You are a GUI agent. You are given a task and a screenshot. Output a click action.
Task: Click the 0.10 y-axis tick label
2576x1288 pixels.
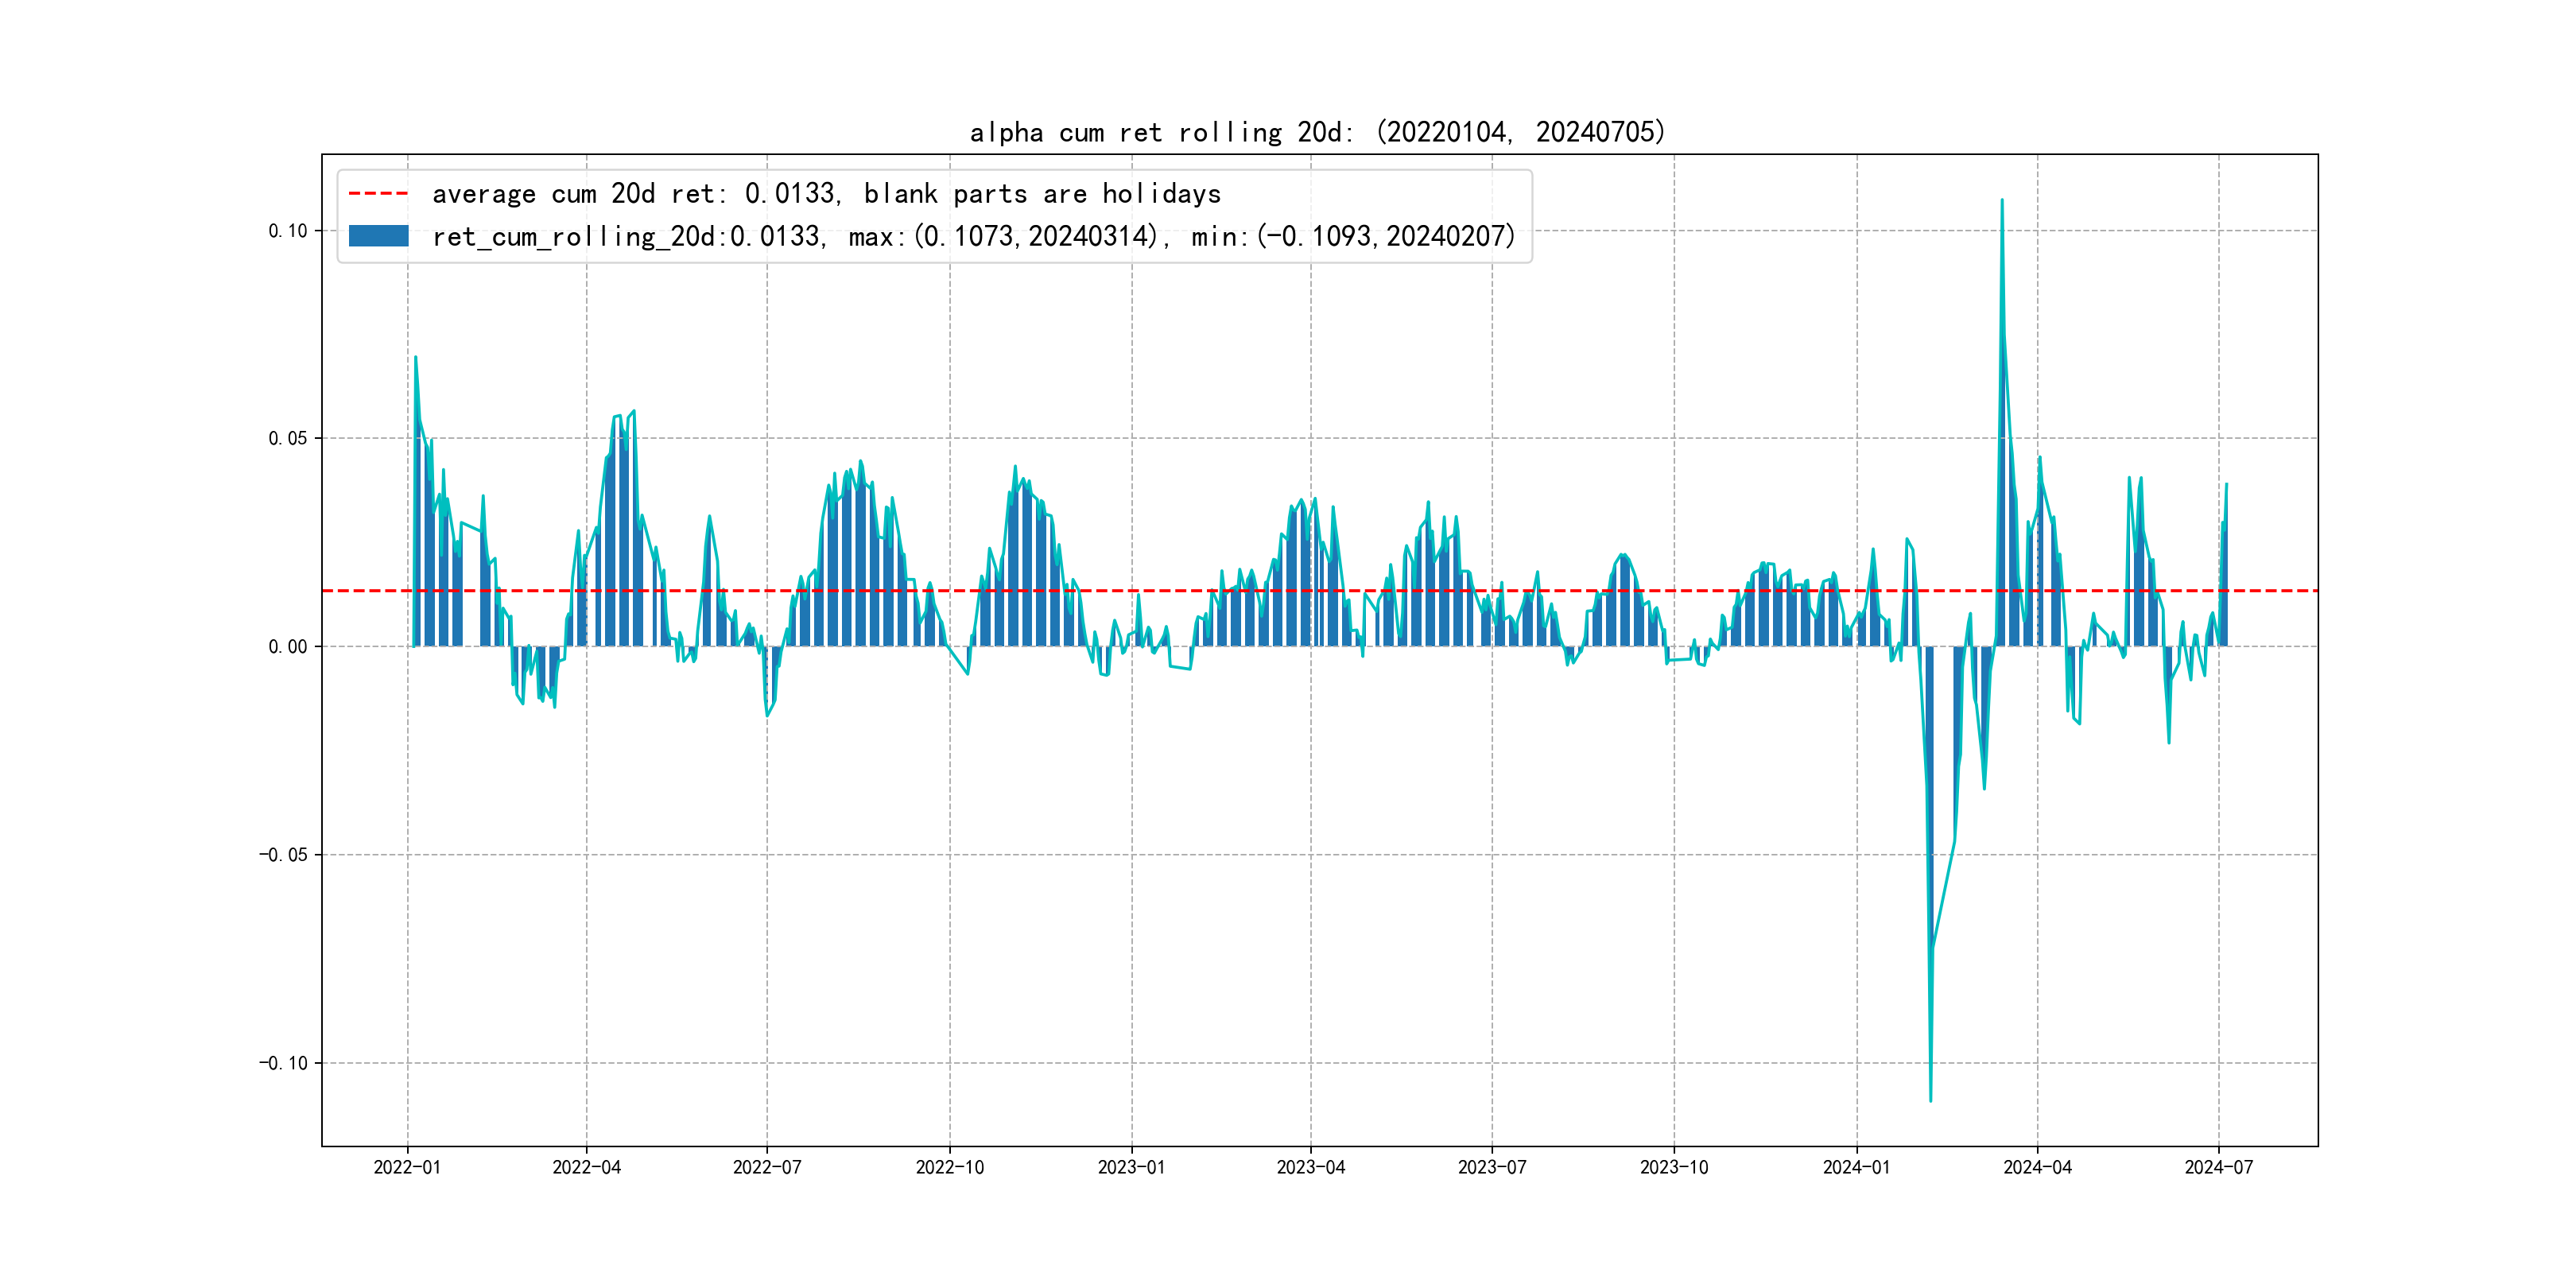pyautogui.click(x=288, y=231)
